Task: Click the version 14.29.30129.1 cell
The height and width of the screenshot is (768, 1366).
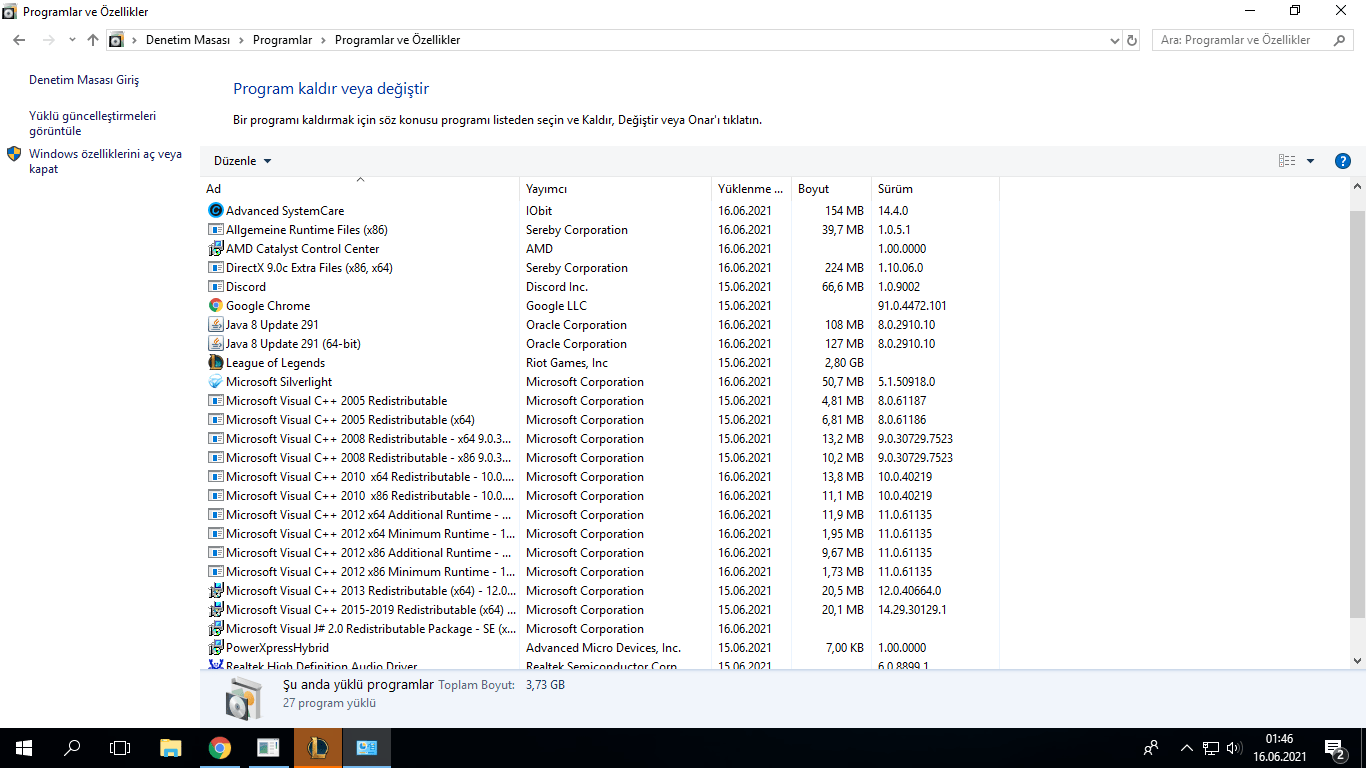Action: coord(912,610)
